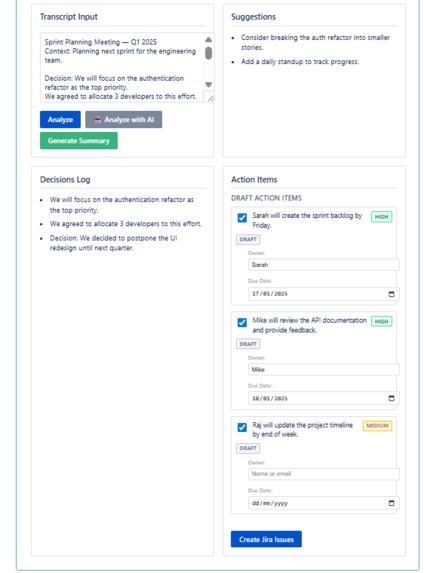Click due date field showing 18/01/2025
The height and width of the screenshot is (573, 424).
(323, 398)
